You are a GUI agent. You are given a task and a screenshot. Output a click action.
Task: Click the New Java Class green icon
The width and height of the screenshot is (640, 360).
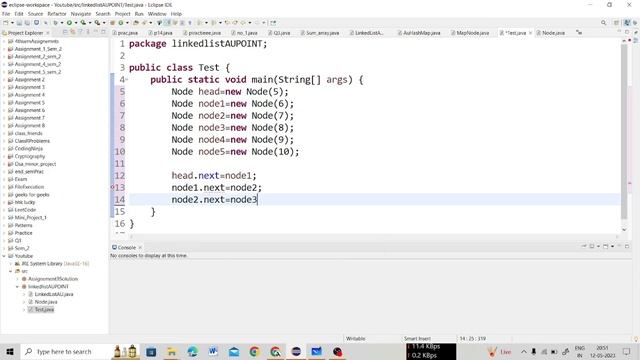pyautogui.click(x=121, y=23)
